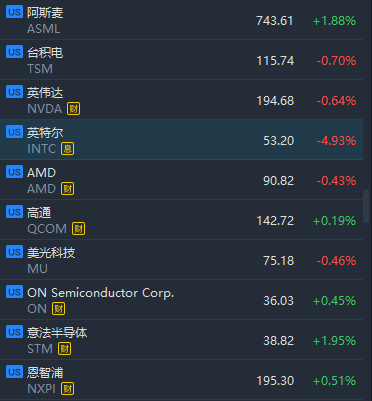Click the 743.61 price for ASML
The height and width of the screenshot is (401, 372).
point(275,21)
